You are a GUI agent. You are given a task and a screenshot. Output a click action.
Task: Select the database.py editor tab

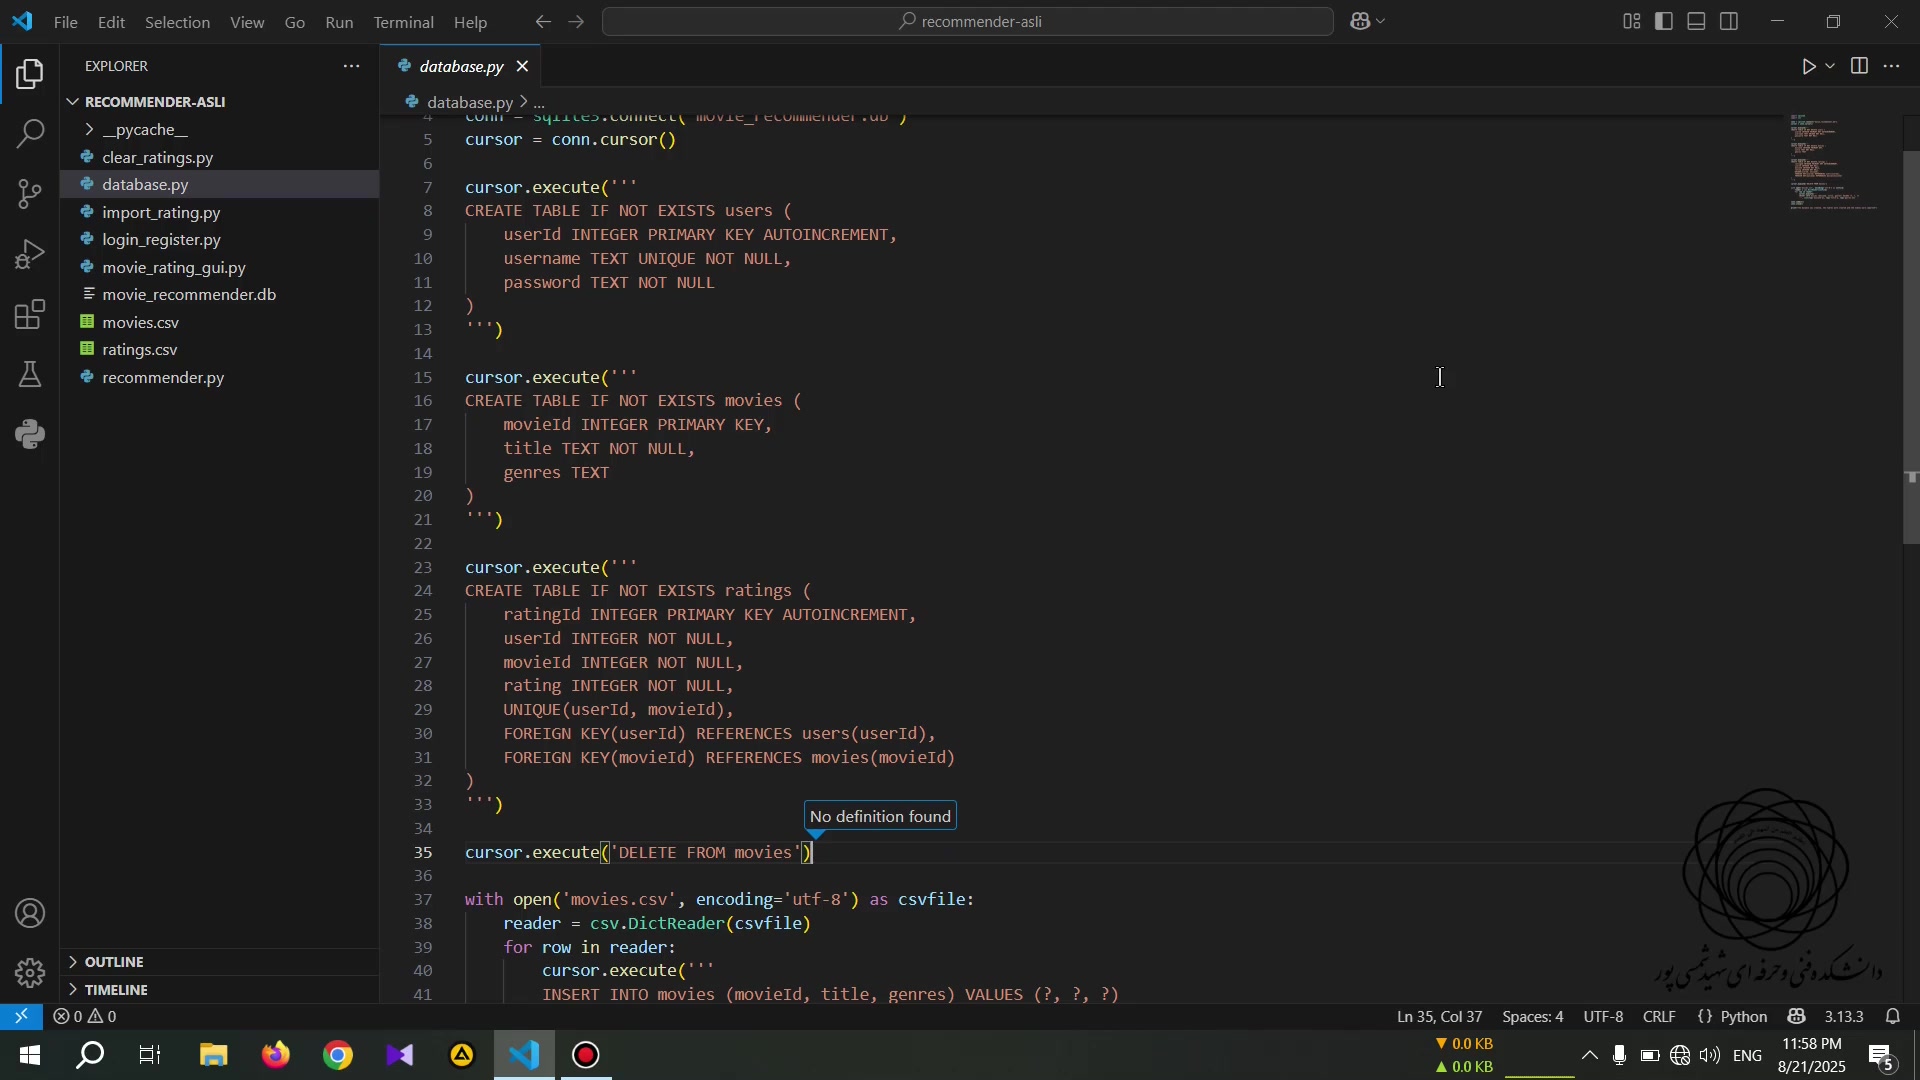[x=460, y=67]
